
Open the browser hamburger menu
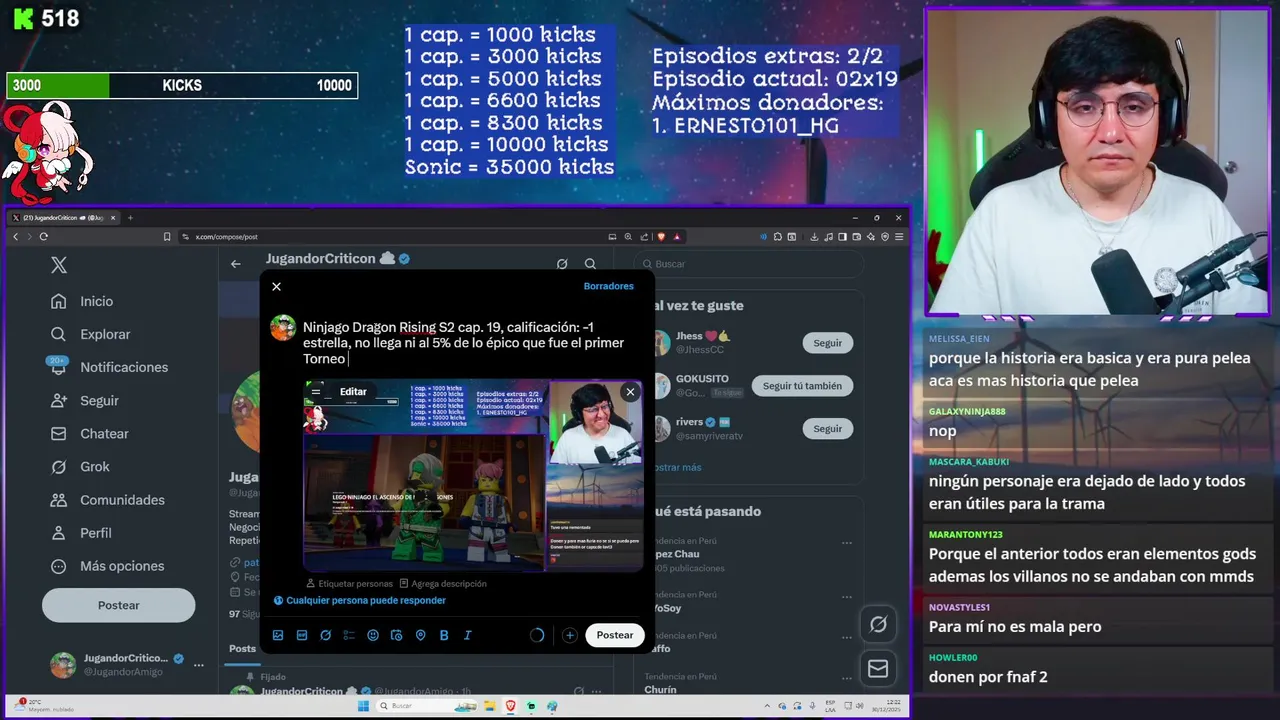[899, 237]
